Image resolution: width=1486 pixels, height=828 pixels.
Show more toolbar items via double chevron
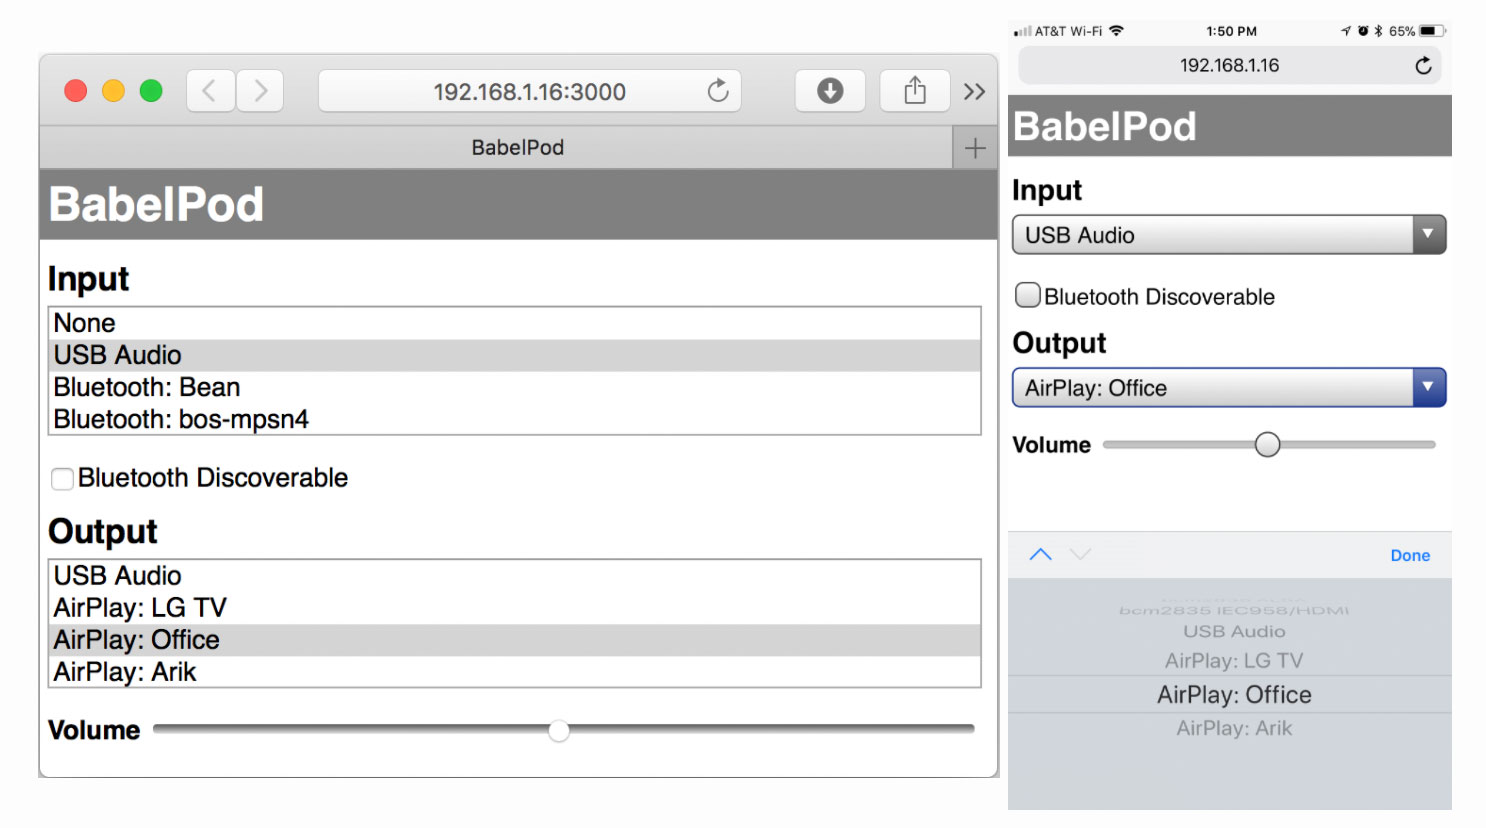[974, 92]
